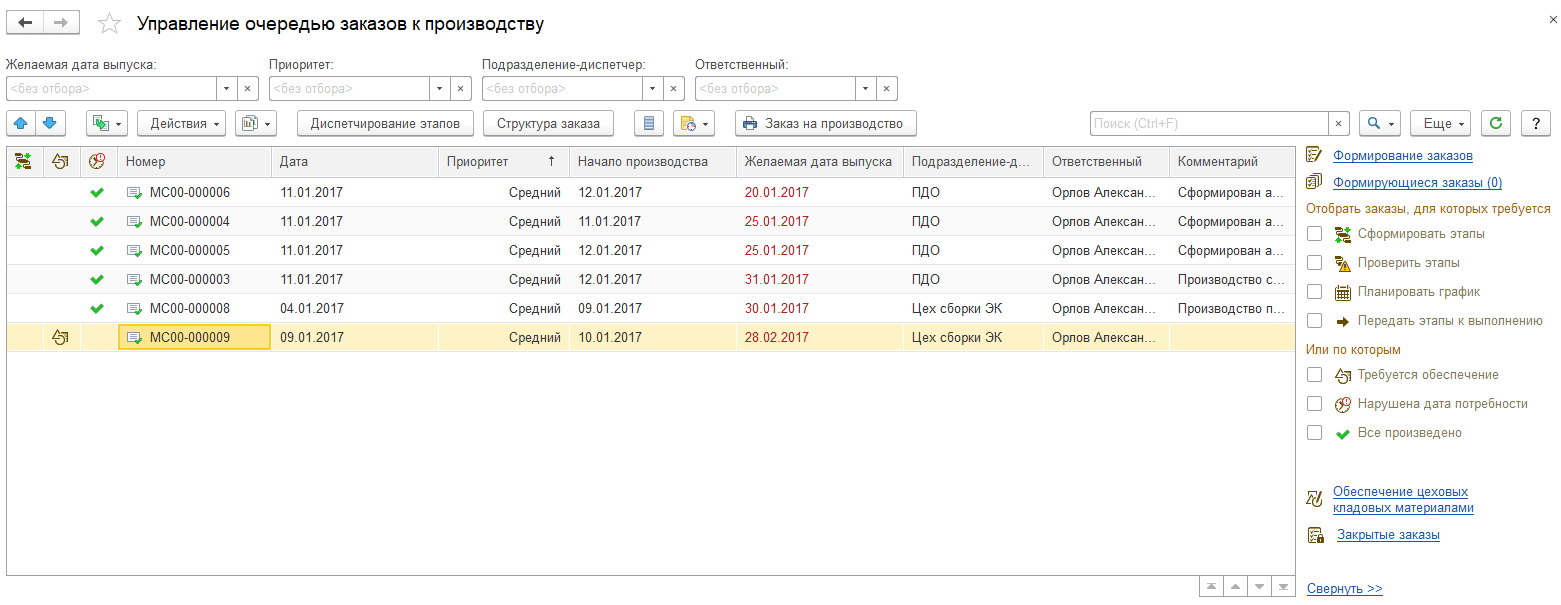Enable Передать этапы к выполнению checkbox
This screenshot has height=605, width=1561.
click(x=1315, y=321)
